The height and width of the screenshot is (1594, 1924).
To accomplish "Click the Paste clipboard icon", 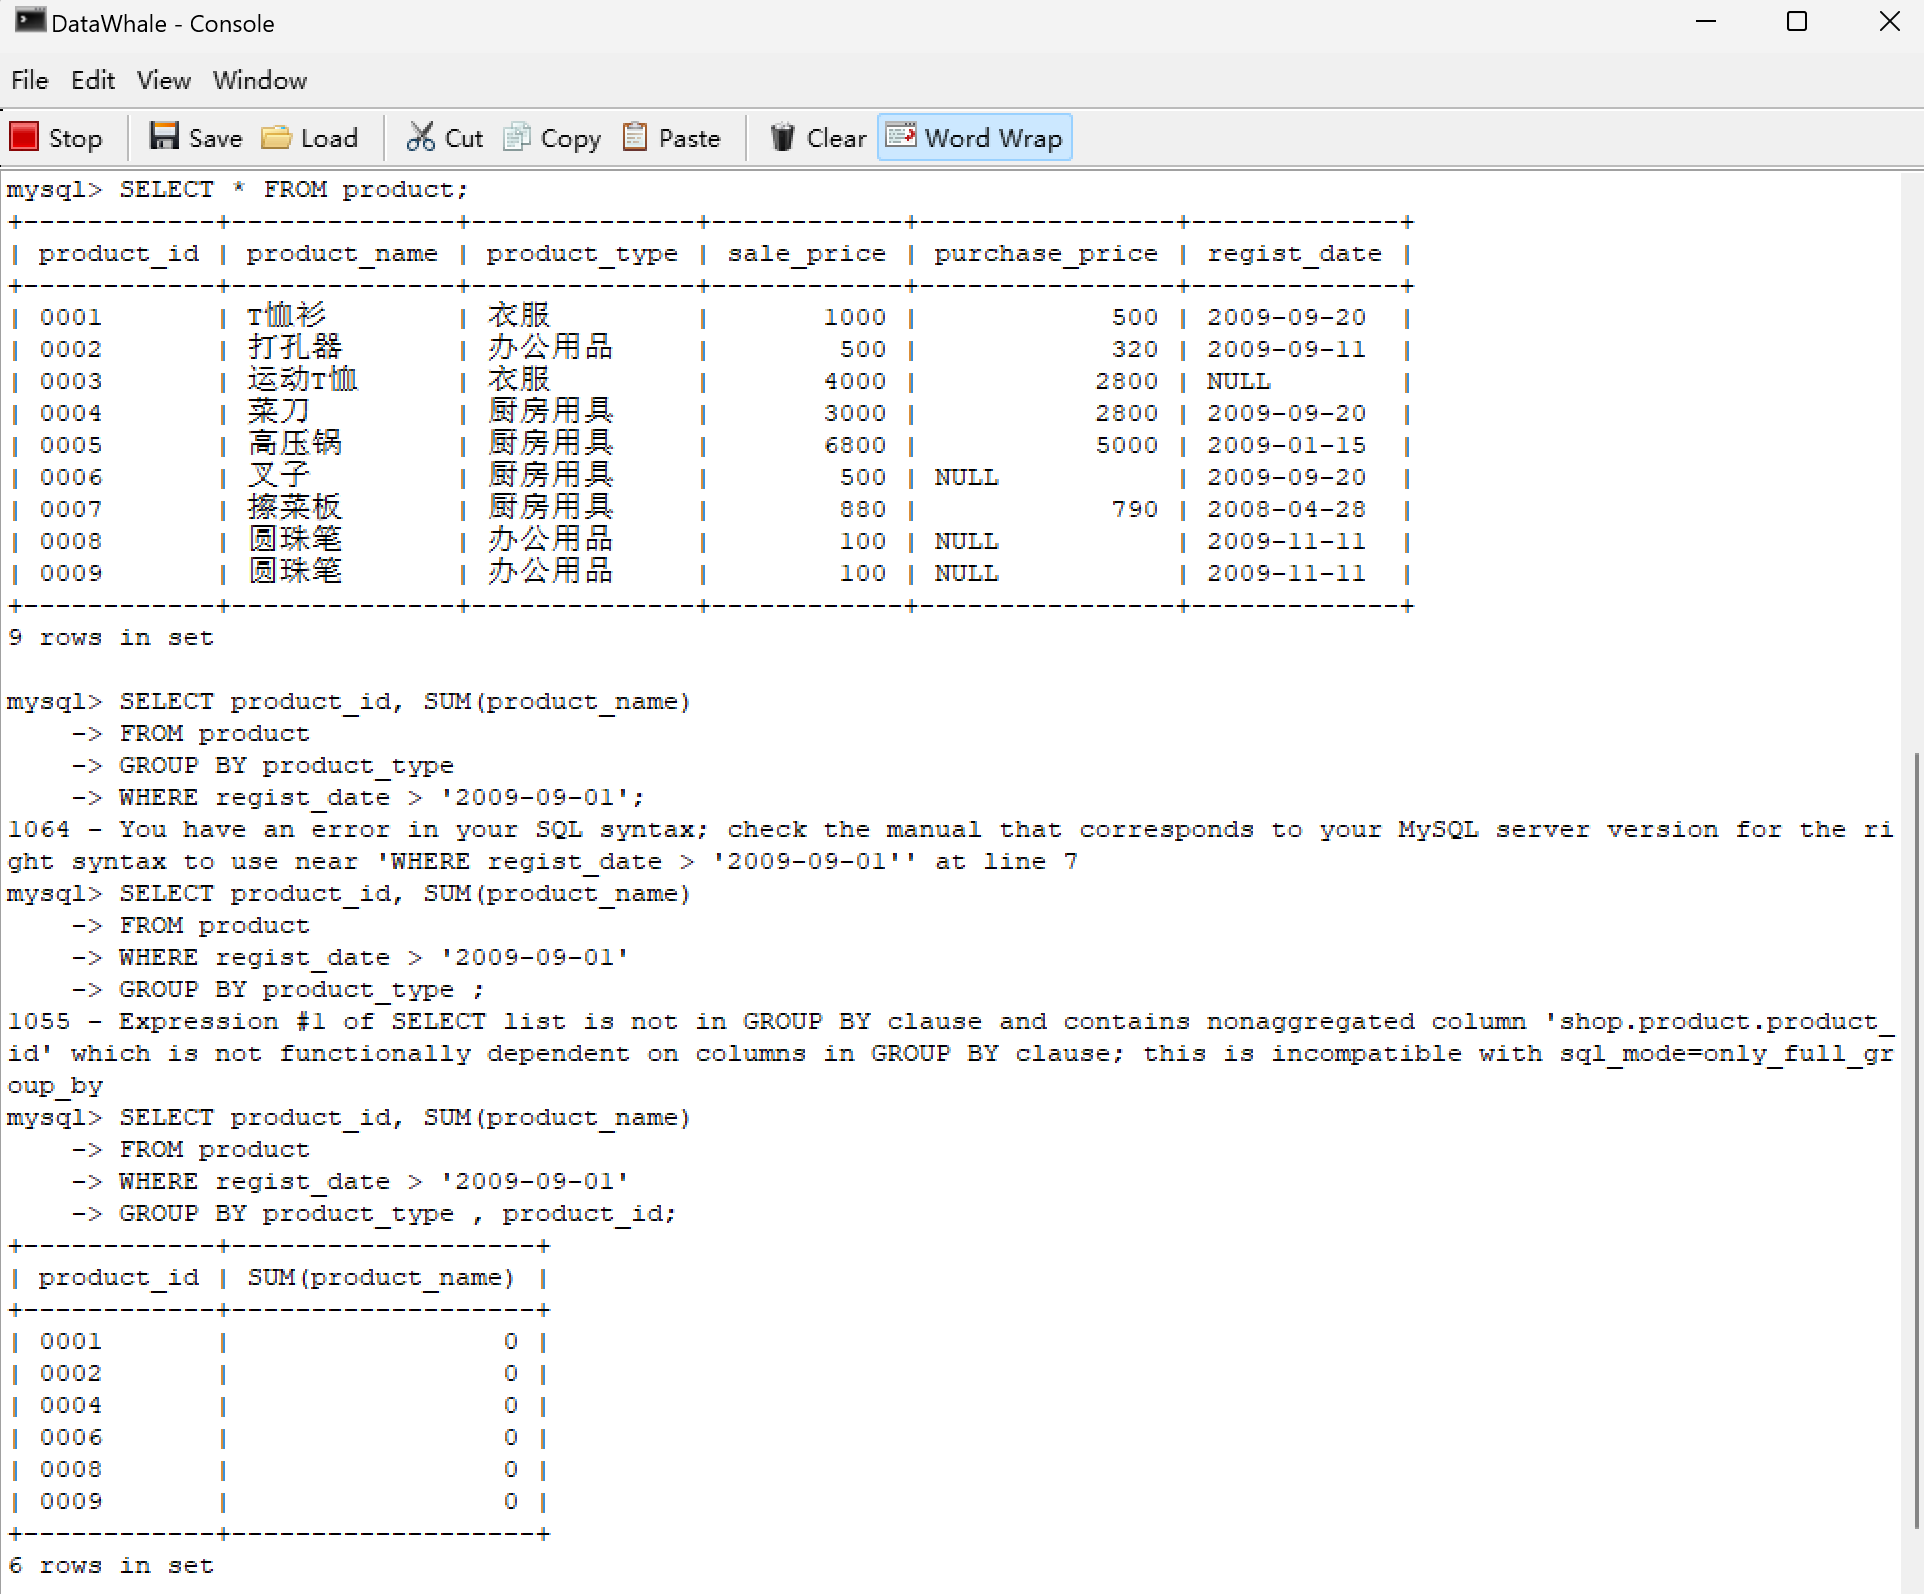I will point(635,137).
